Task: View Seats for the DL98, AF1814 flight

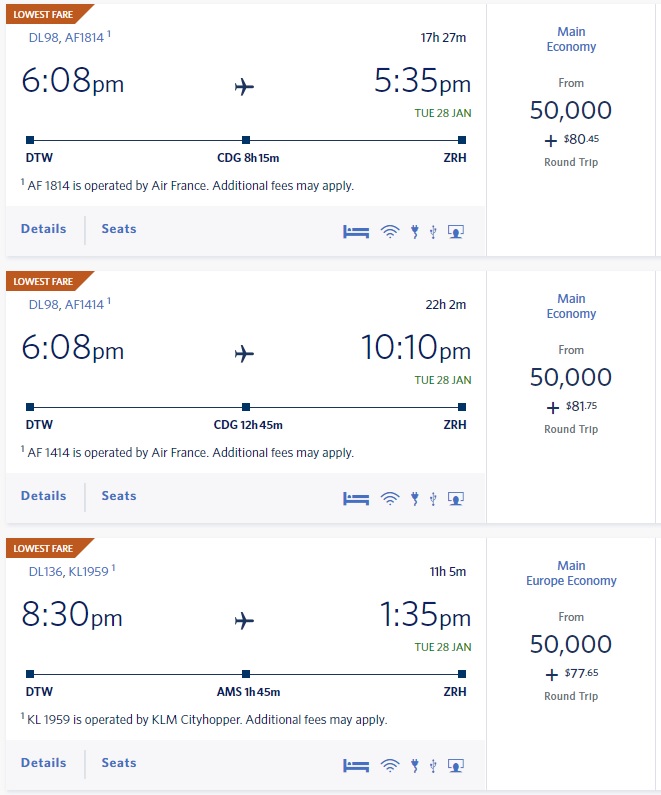Action: (119, 229)
